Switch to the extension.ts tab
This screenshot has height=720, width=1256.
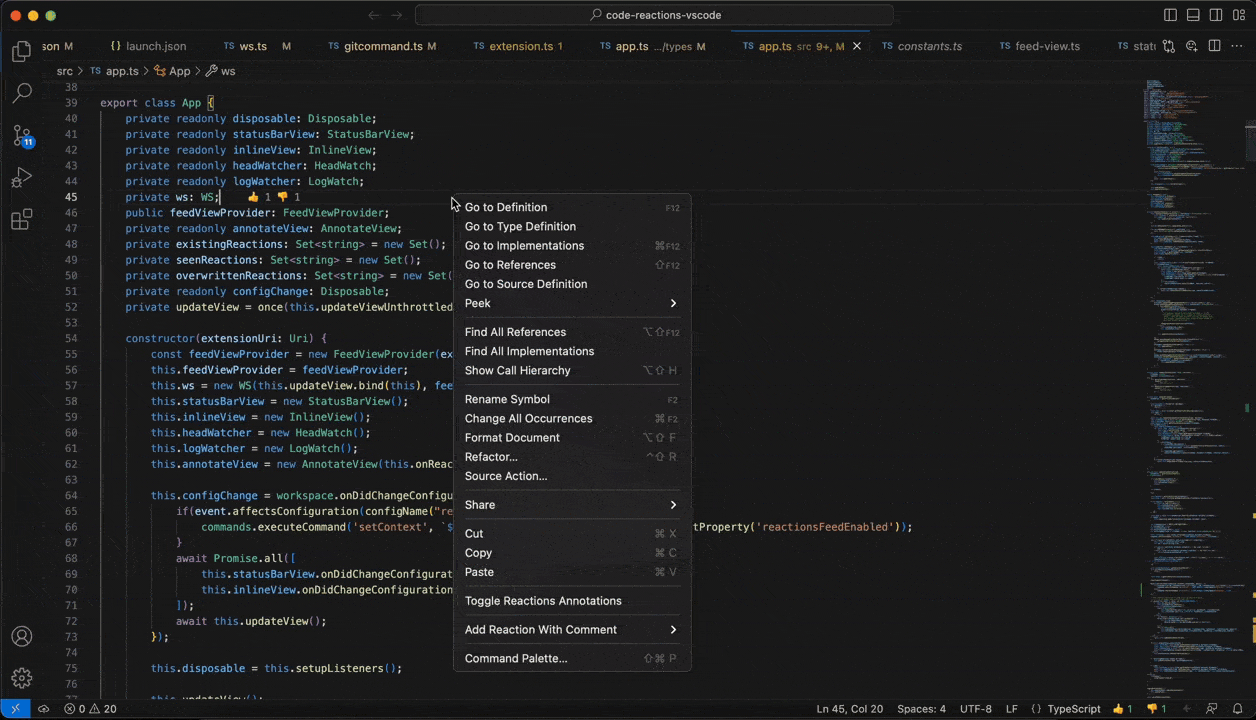518,46
